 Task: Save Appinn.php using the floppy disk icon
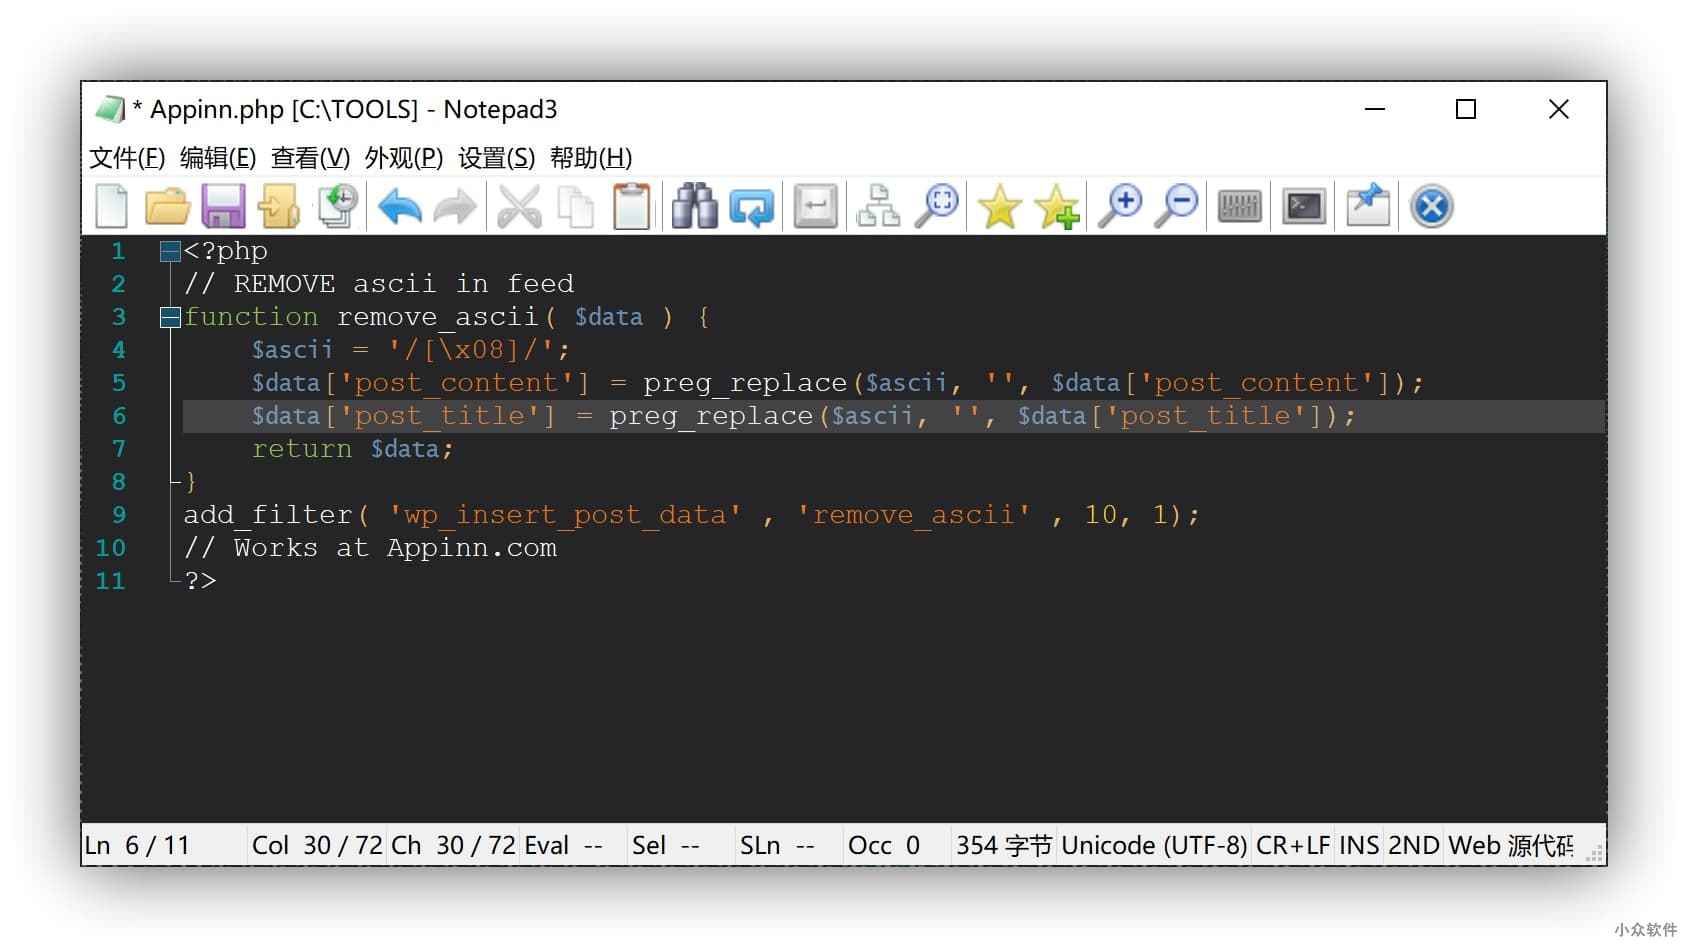pos(224,205)
